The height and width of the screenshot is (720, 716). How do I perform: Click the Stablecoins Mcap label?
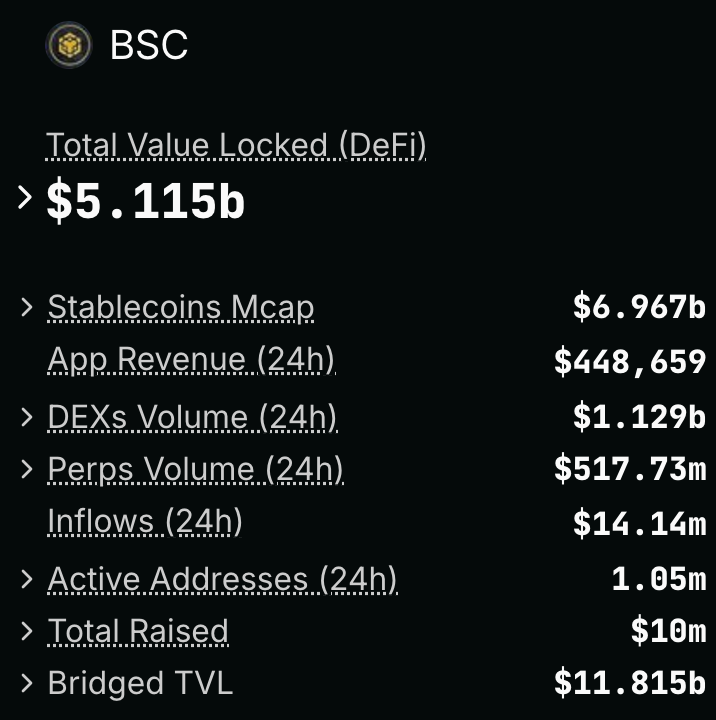(181, 307)
